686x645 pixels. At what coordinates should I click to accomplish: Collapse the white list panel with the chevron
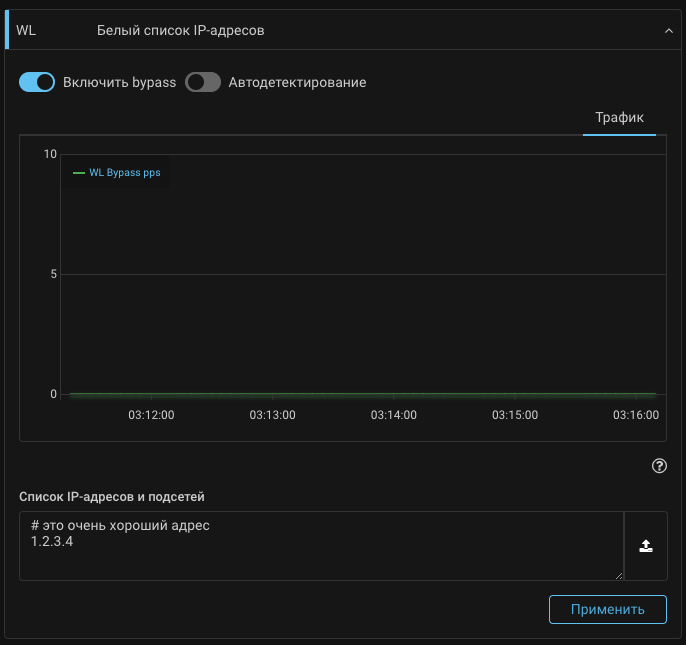[668, 31]
